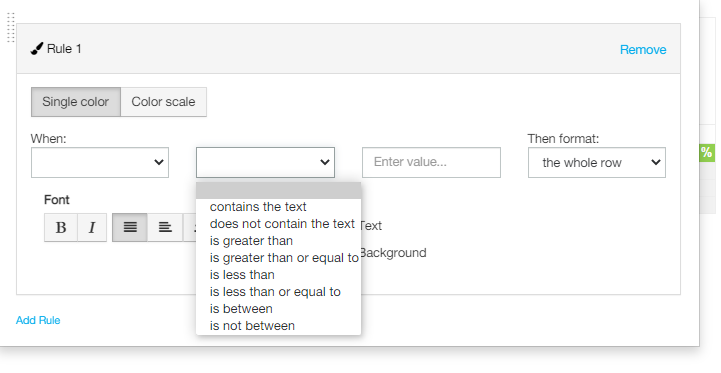The width and height of the screenshot is (721, 373).
Task: Toggle italic font formatting
Action: click(92, 227)
